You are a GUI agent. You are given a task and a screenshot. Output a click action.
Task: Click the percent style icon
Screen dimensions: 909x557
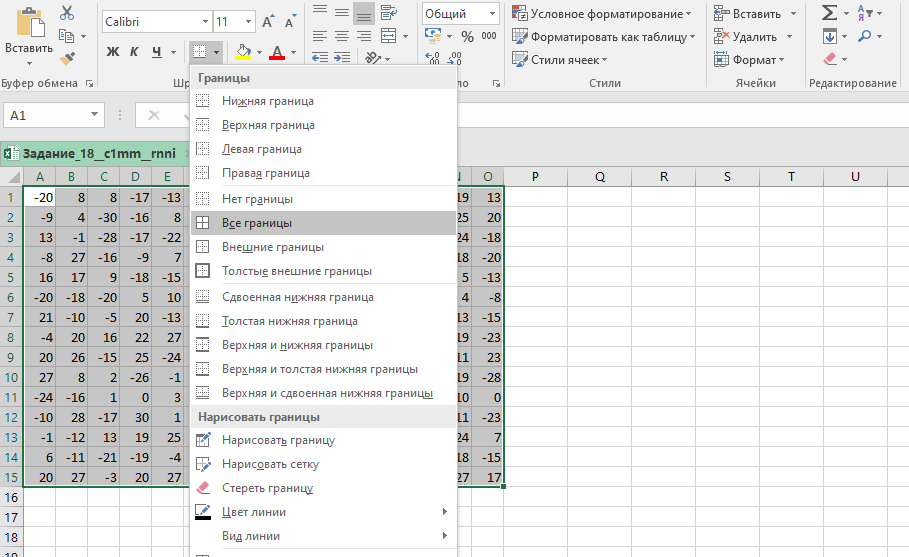[x=467, y=36]
